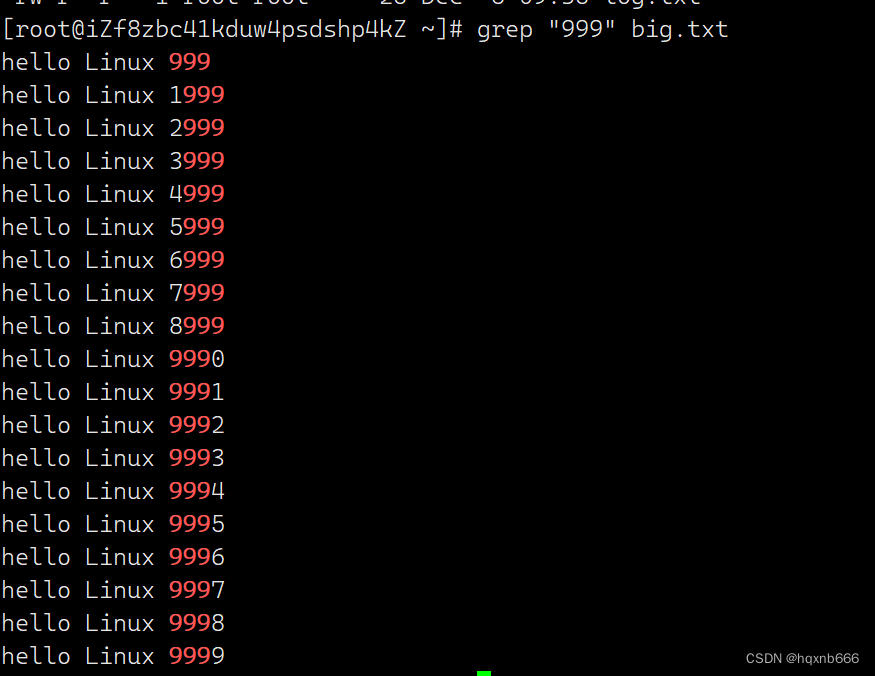The height and width of the screenshot is (676, 875).
Task: Select the line hello Linux 5999
Action: pos(113,227)
